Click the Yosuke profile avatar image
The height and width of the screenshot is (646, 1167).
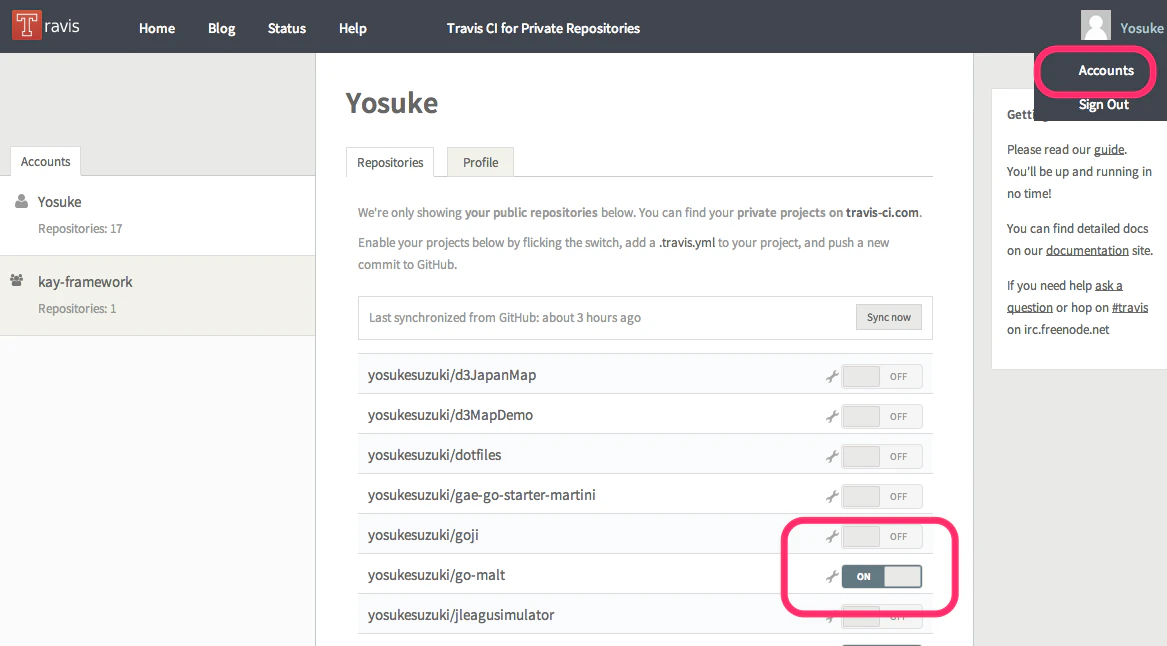pos(1096,25)
